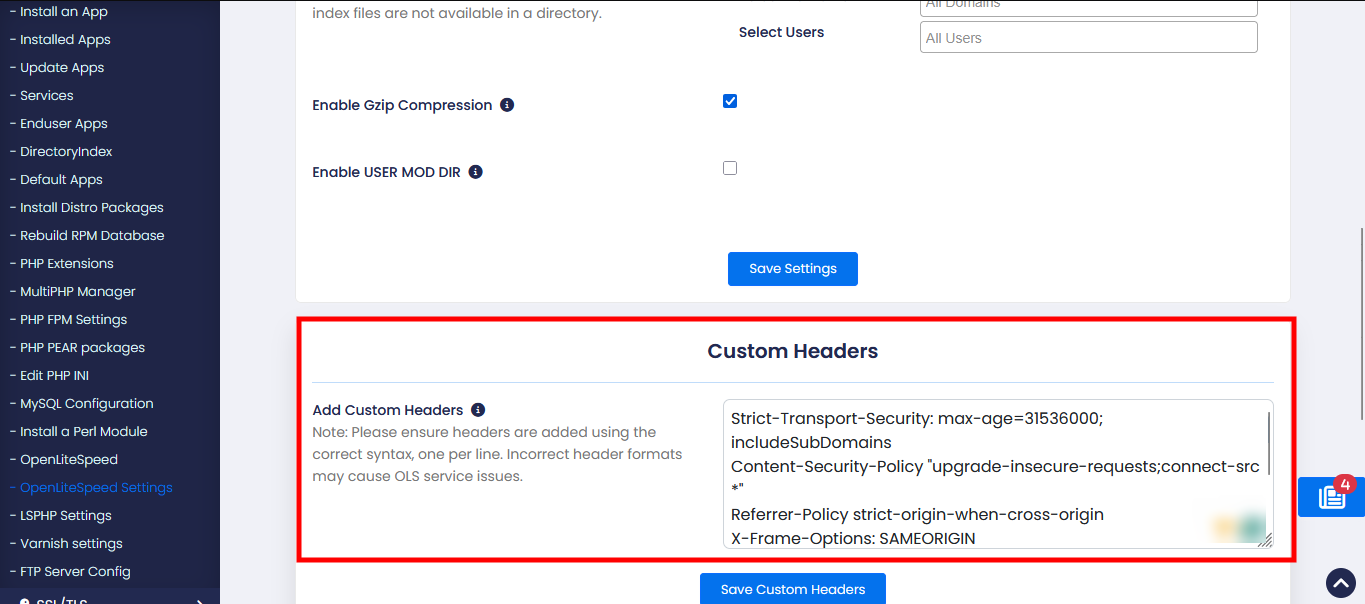Click inside the Add Custom Headers textarea
Viewport: 1365px width, 604px height.
click(x=995, y=474)
